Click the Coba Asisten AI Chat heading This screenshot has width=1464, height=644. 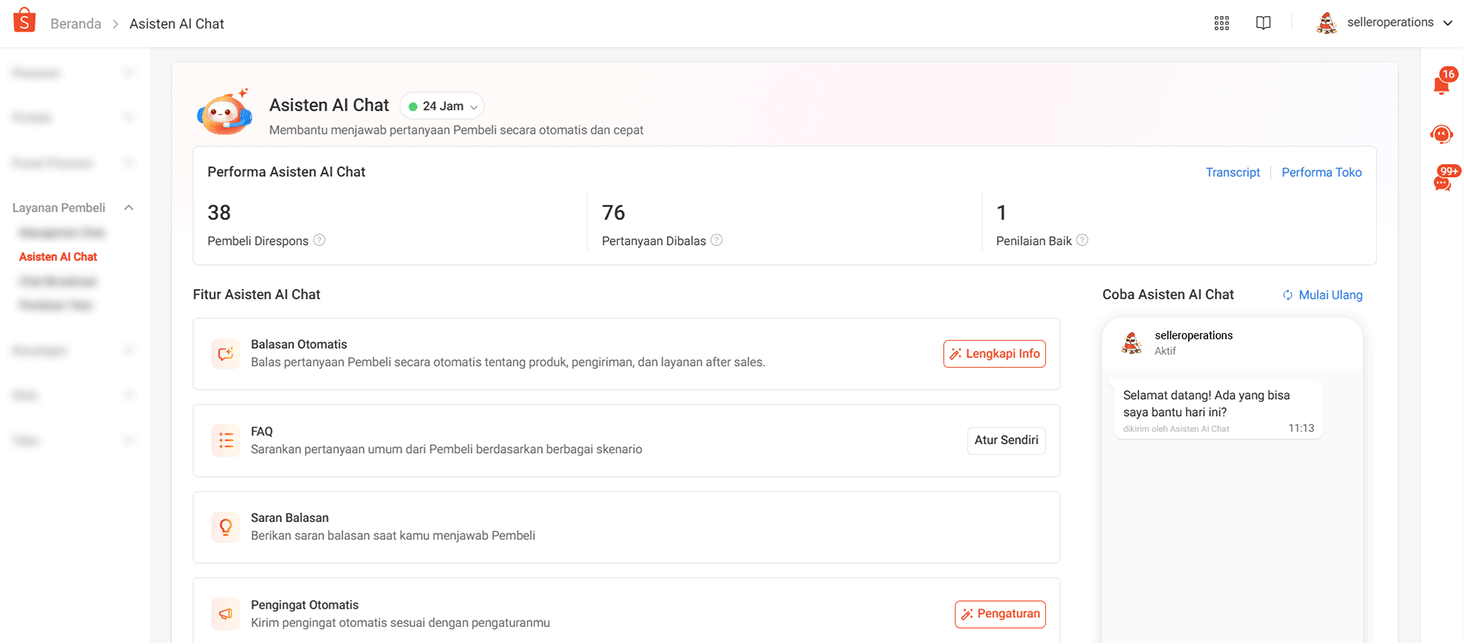click(1168, 295)
